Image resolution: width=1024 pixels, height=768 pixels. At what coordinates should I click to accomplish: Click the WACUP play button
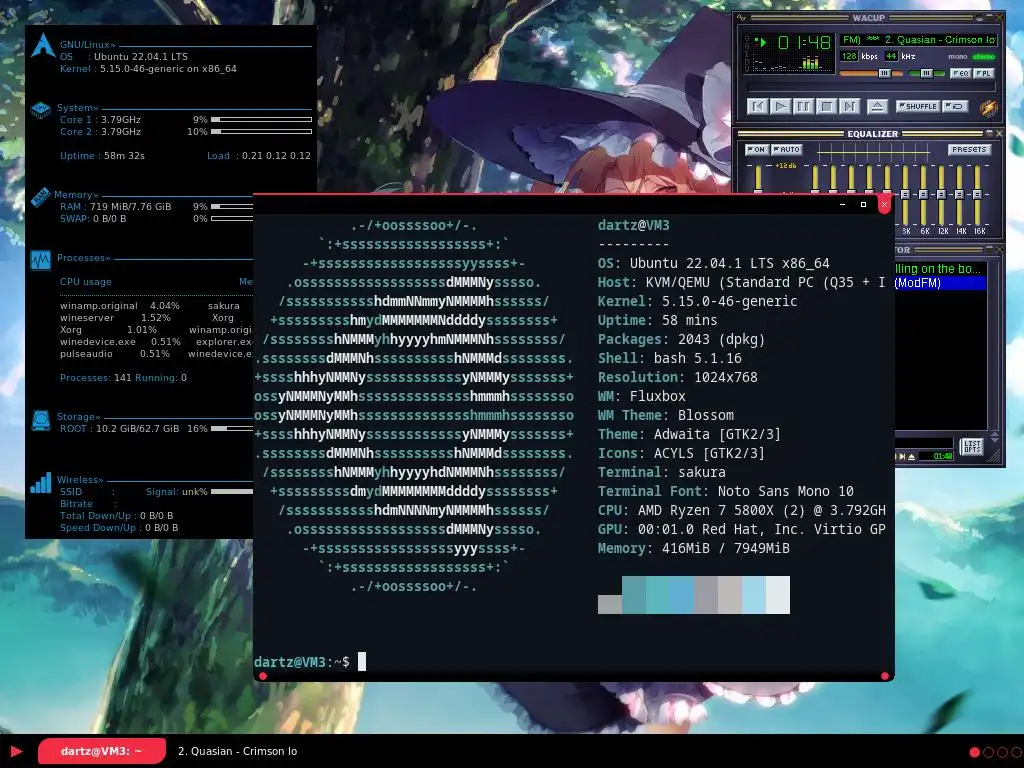(x=780, y=106)
